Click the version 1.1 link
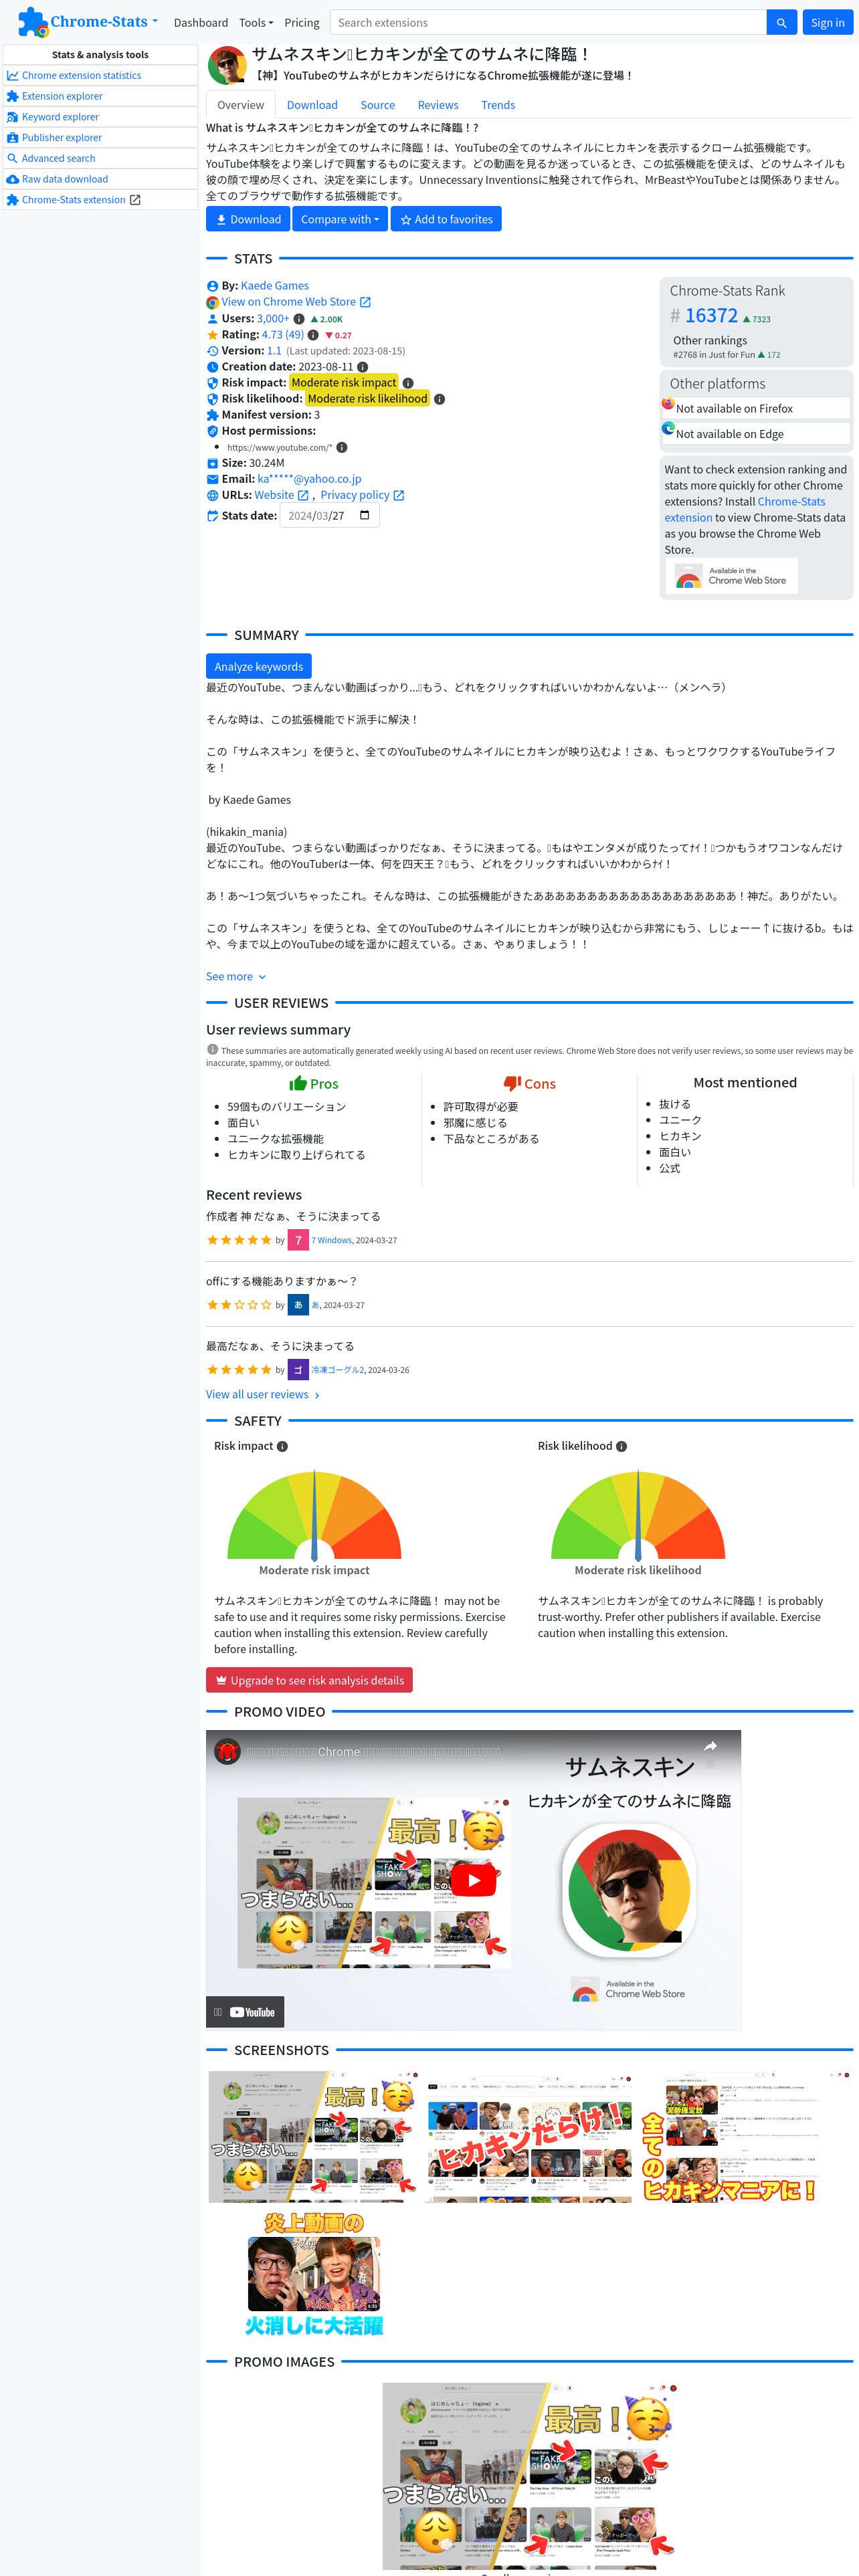The image size is (859, 2576). tap(274, 351)
